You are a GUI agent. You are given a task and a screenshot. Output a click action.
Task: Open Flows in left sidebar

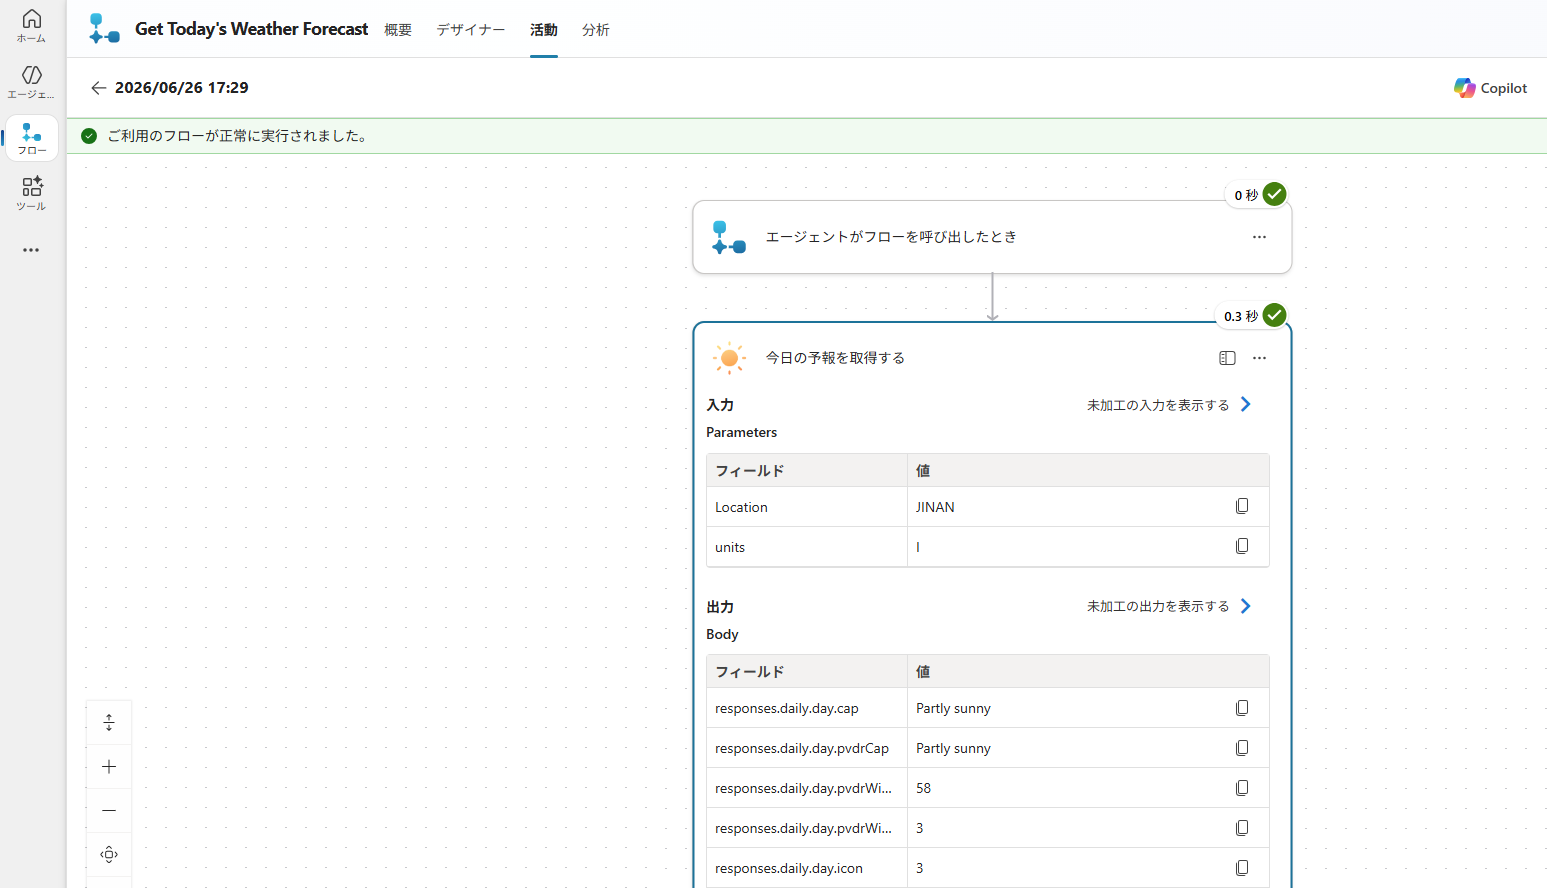pyautogui.click(x=31, y=138)
